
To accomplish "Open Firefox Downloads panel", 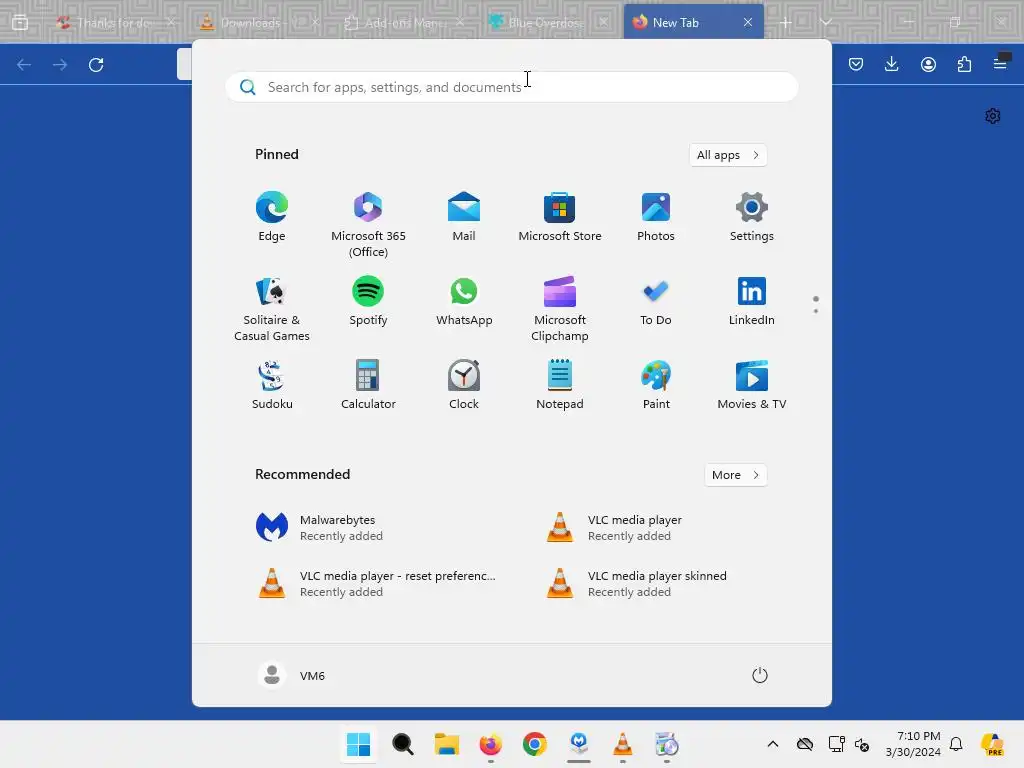I will coord(891,64).
